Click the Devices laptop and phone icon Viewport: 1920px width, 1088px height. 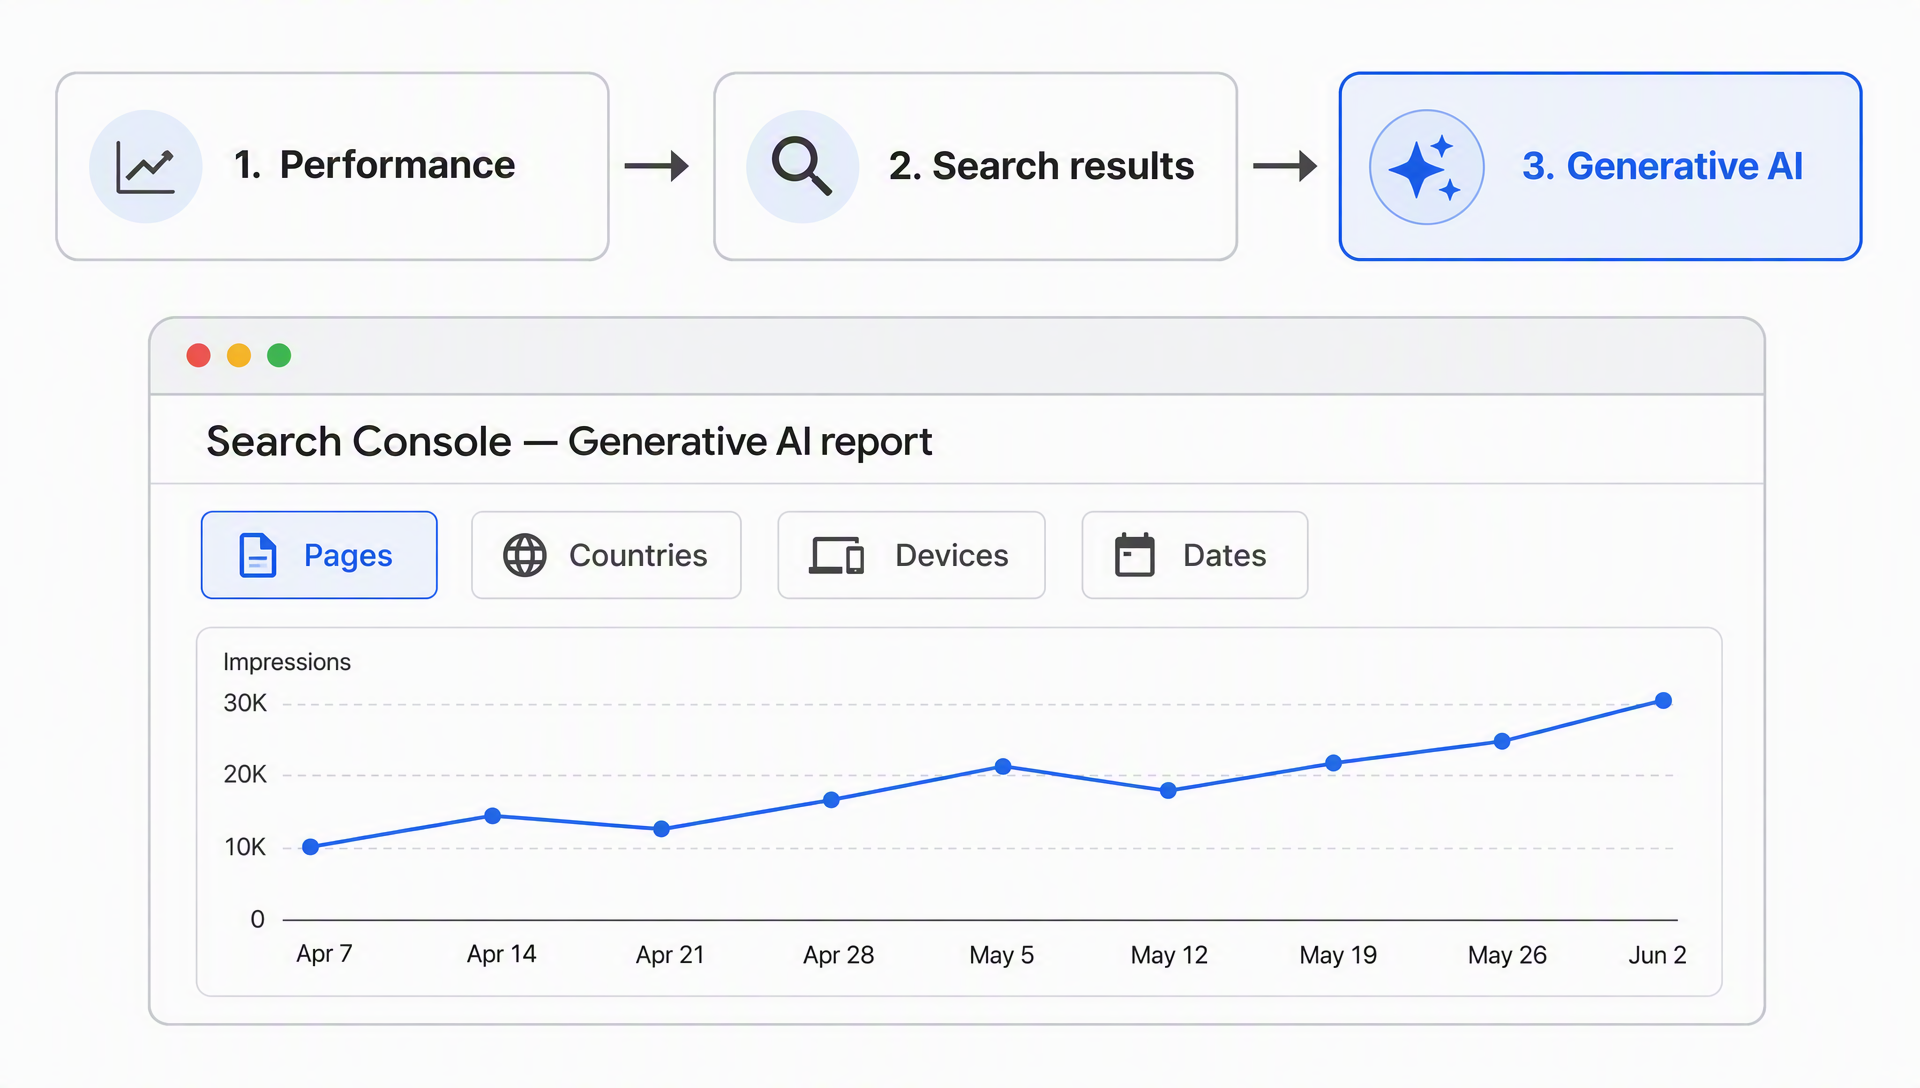[x=837, y=555]
